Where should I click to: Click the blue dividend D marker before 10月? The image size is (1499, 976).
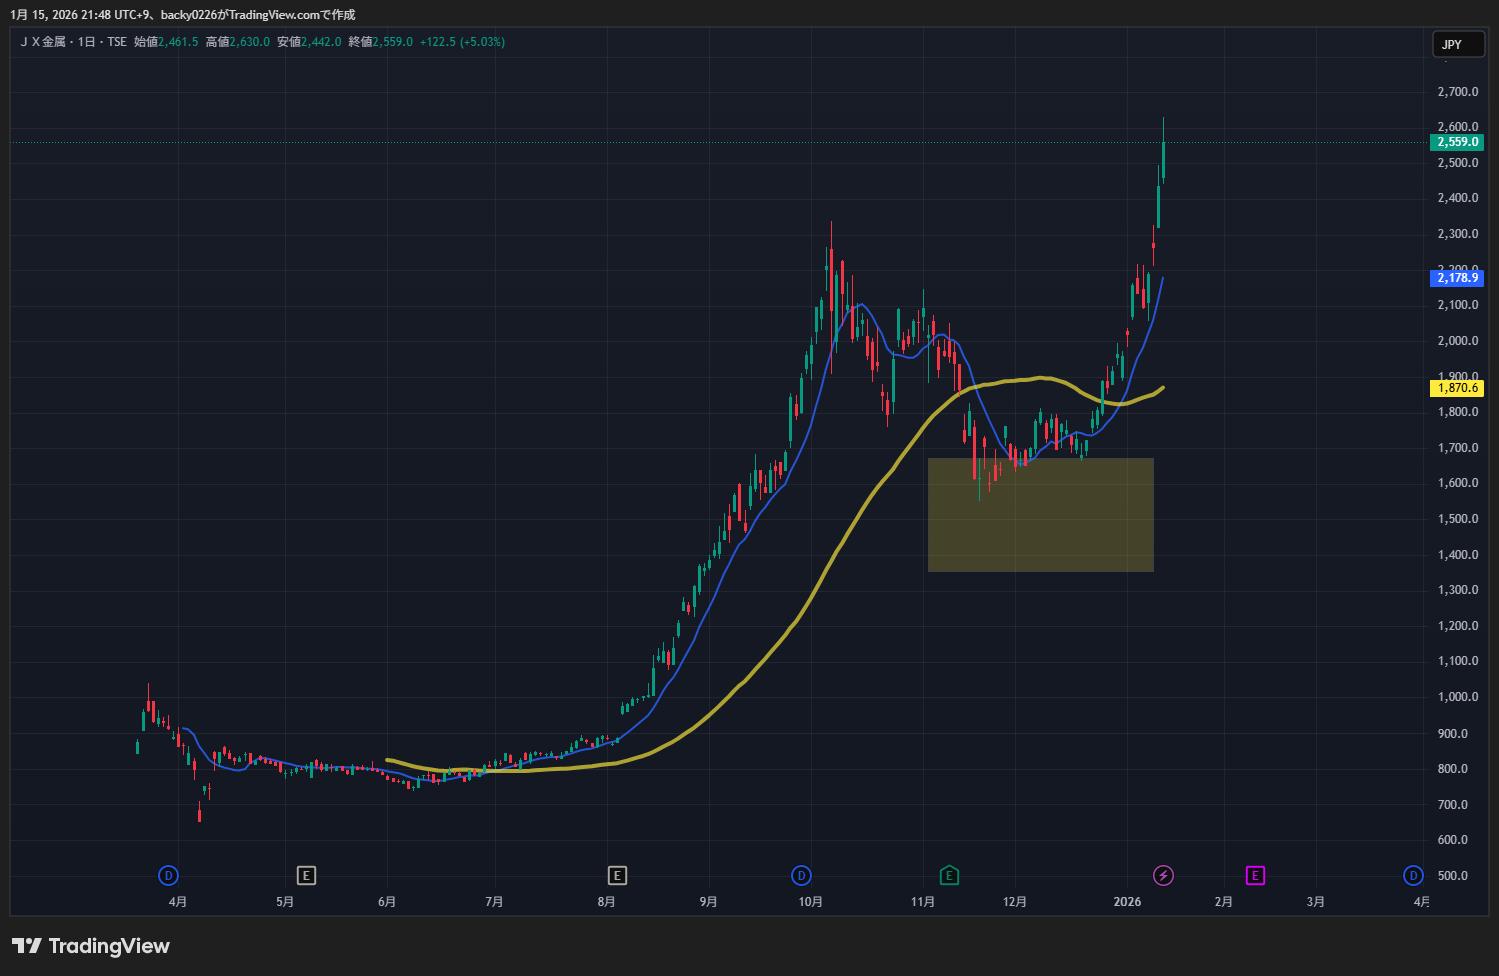tap(801, 876)
